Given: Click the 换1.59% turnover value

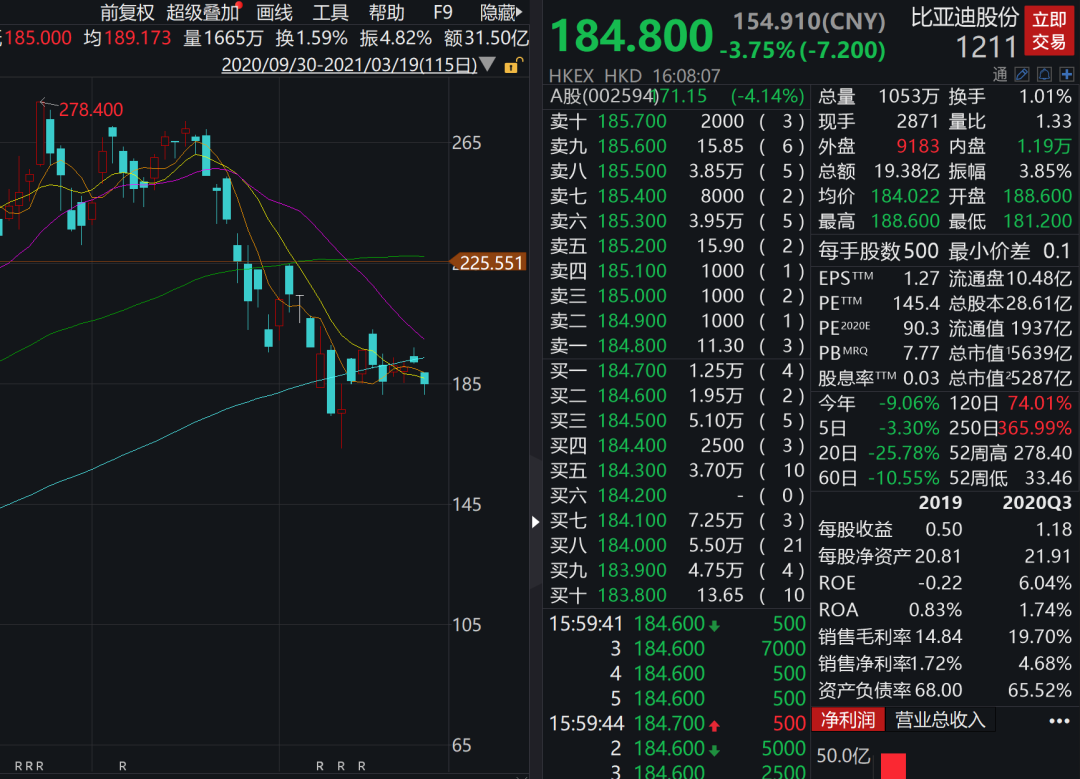Looking at the screenshot, I should tap(311, 38).
